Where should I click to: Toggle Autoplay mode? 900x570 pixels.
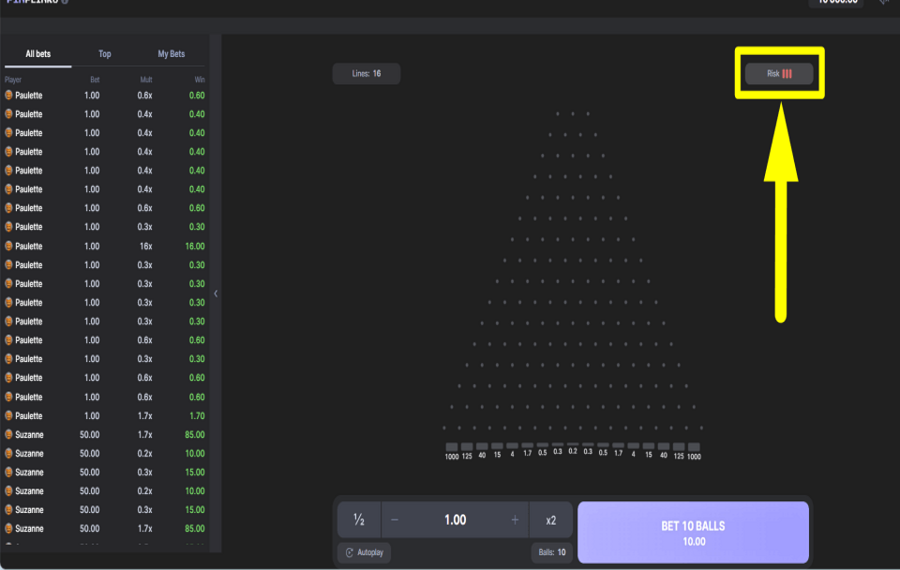click(364, 552)
